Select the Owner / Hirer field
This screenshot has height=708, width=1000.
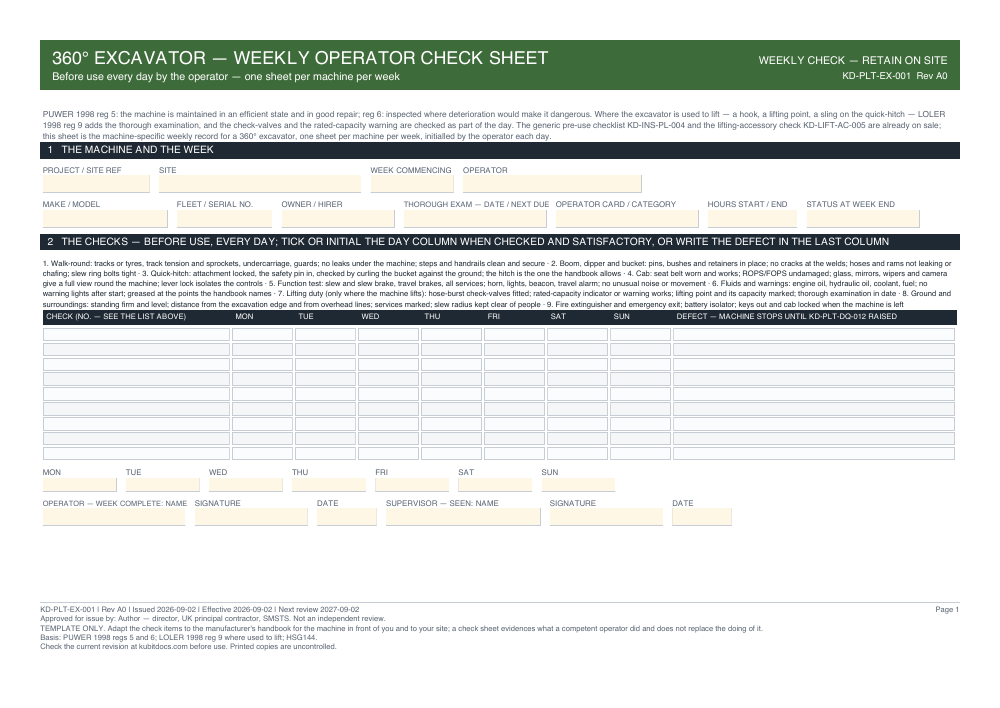click(x=338, y=218)
